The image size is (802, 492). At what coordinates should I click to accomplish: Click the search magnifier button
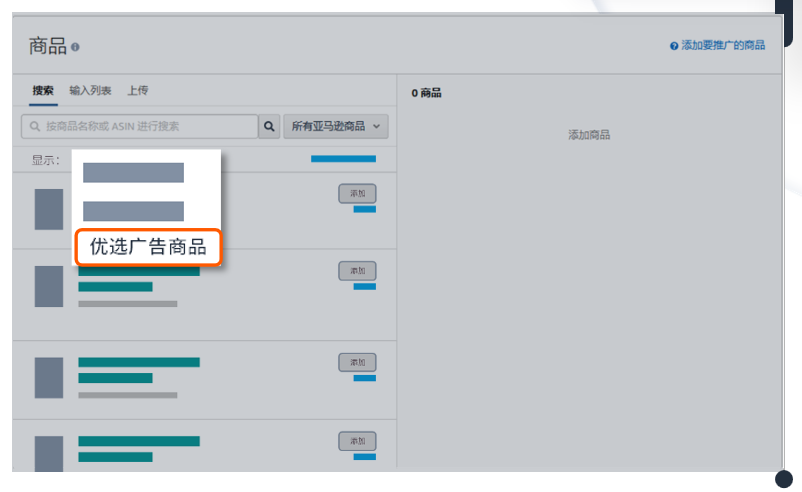click(269, 126)
